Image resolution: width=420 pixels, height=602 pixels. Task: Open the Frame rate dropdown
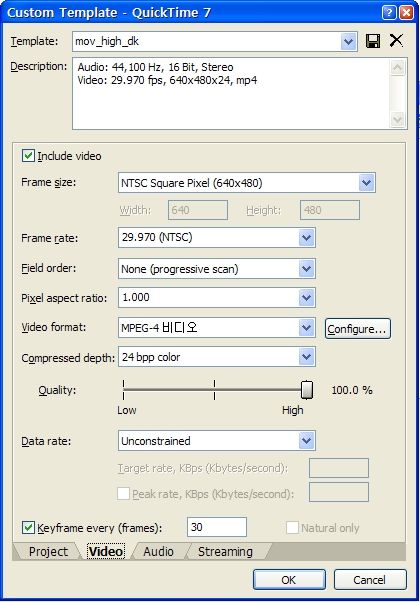[x=306, y=238]
